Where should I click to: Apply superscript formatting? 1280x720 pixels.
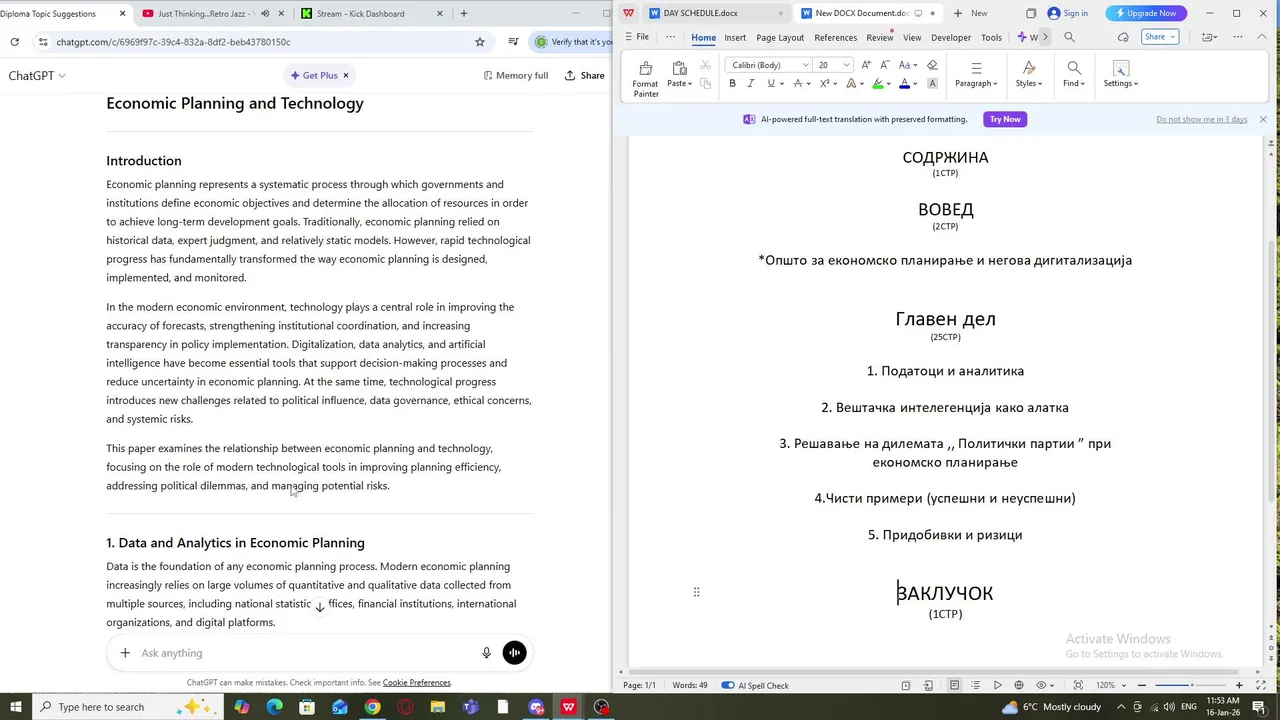coord(824,84)
